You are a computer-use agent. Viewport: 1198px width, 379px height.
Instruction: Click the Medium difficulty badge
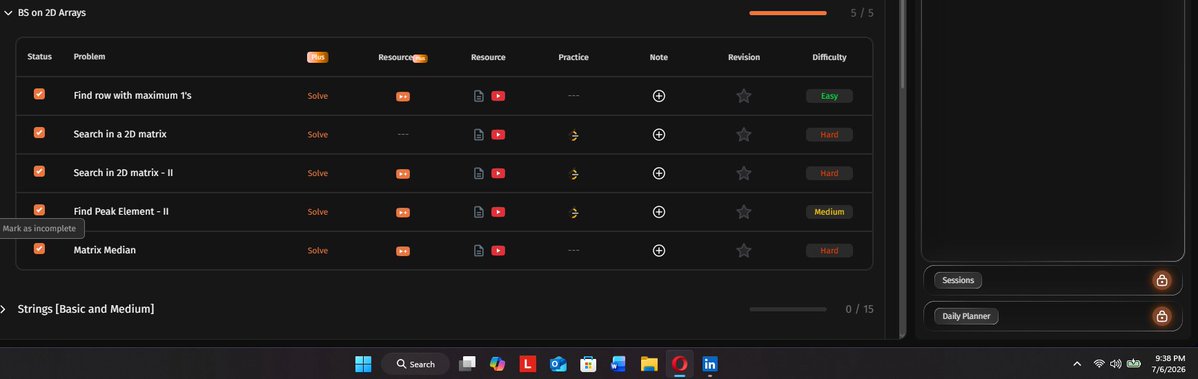tap(829, 212)
